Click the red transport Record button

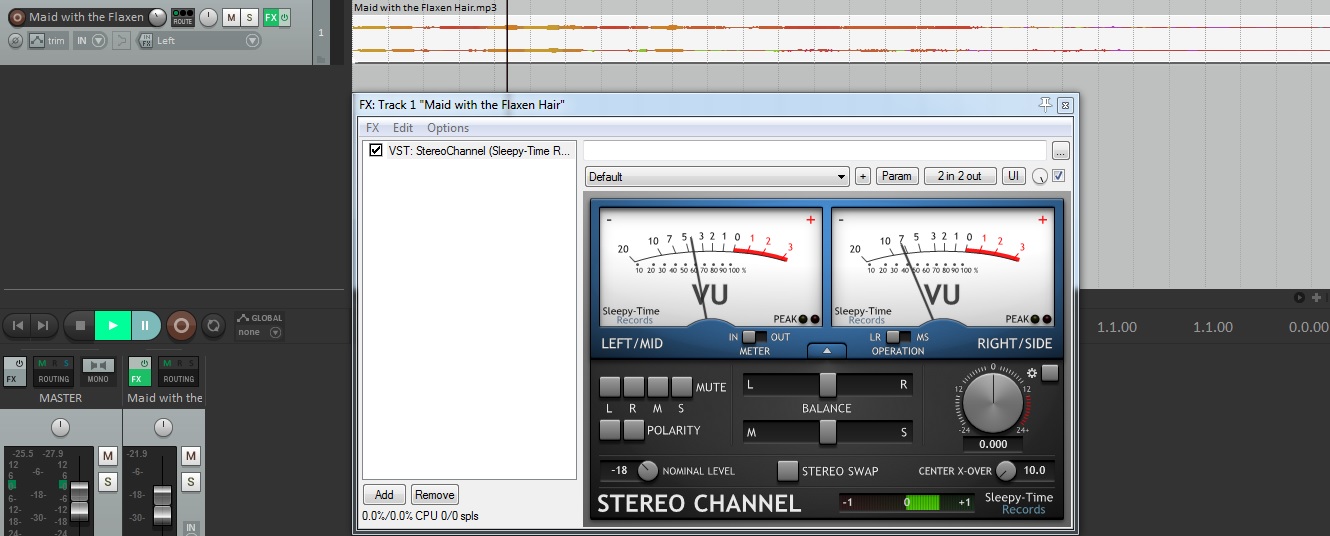181,325
